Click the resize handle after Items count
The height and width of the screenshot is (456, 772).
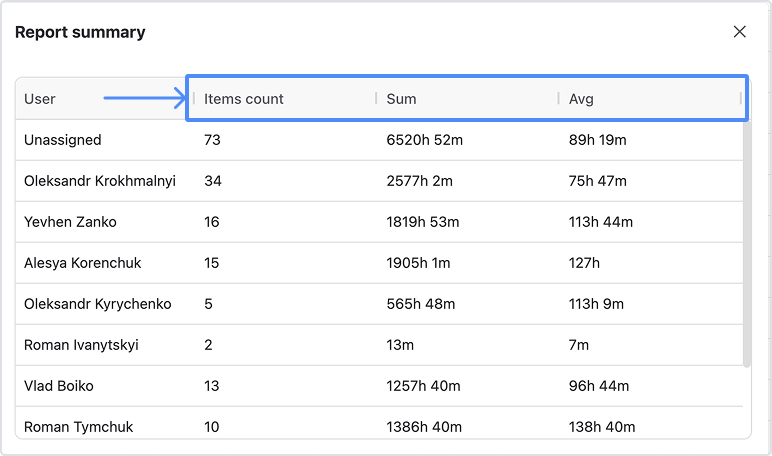[x=376, y=98]
